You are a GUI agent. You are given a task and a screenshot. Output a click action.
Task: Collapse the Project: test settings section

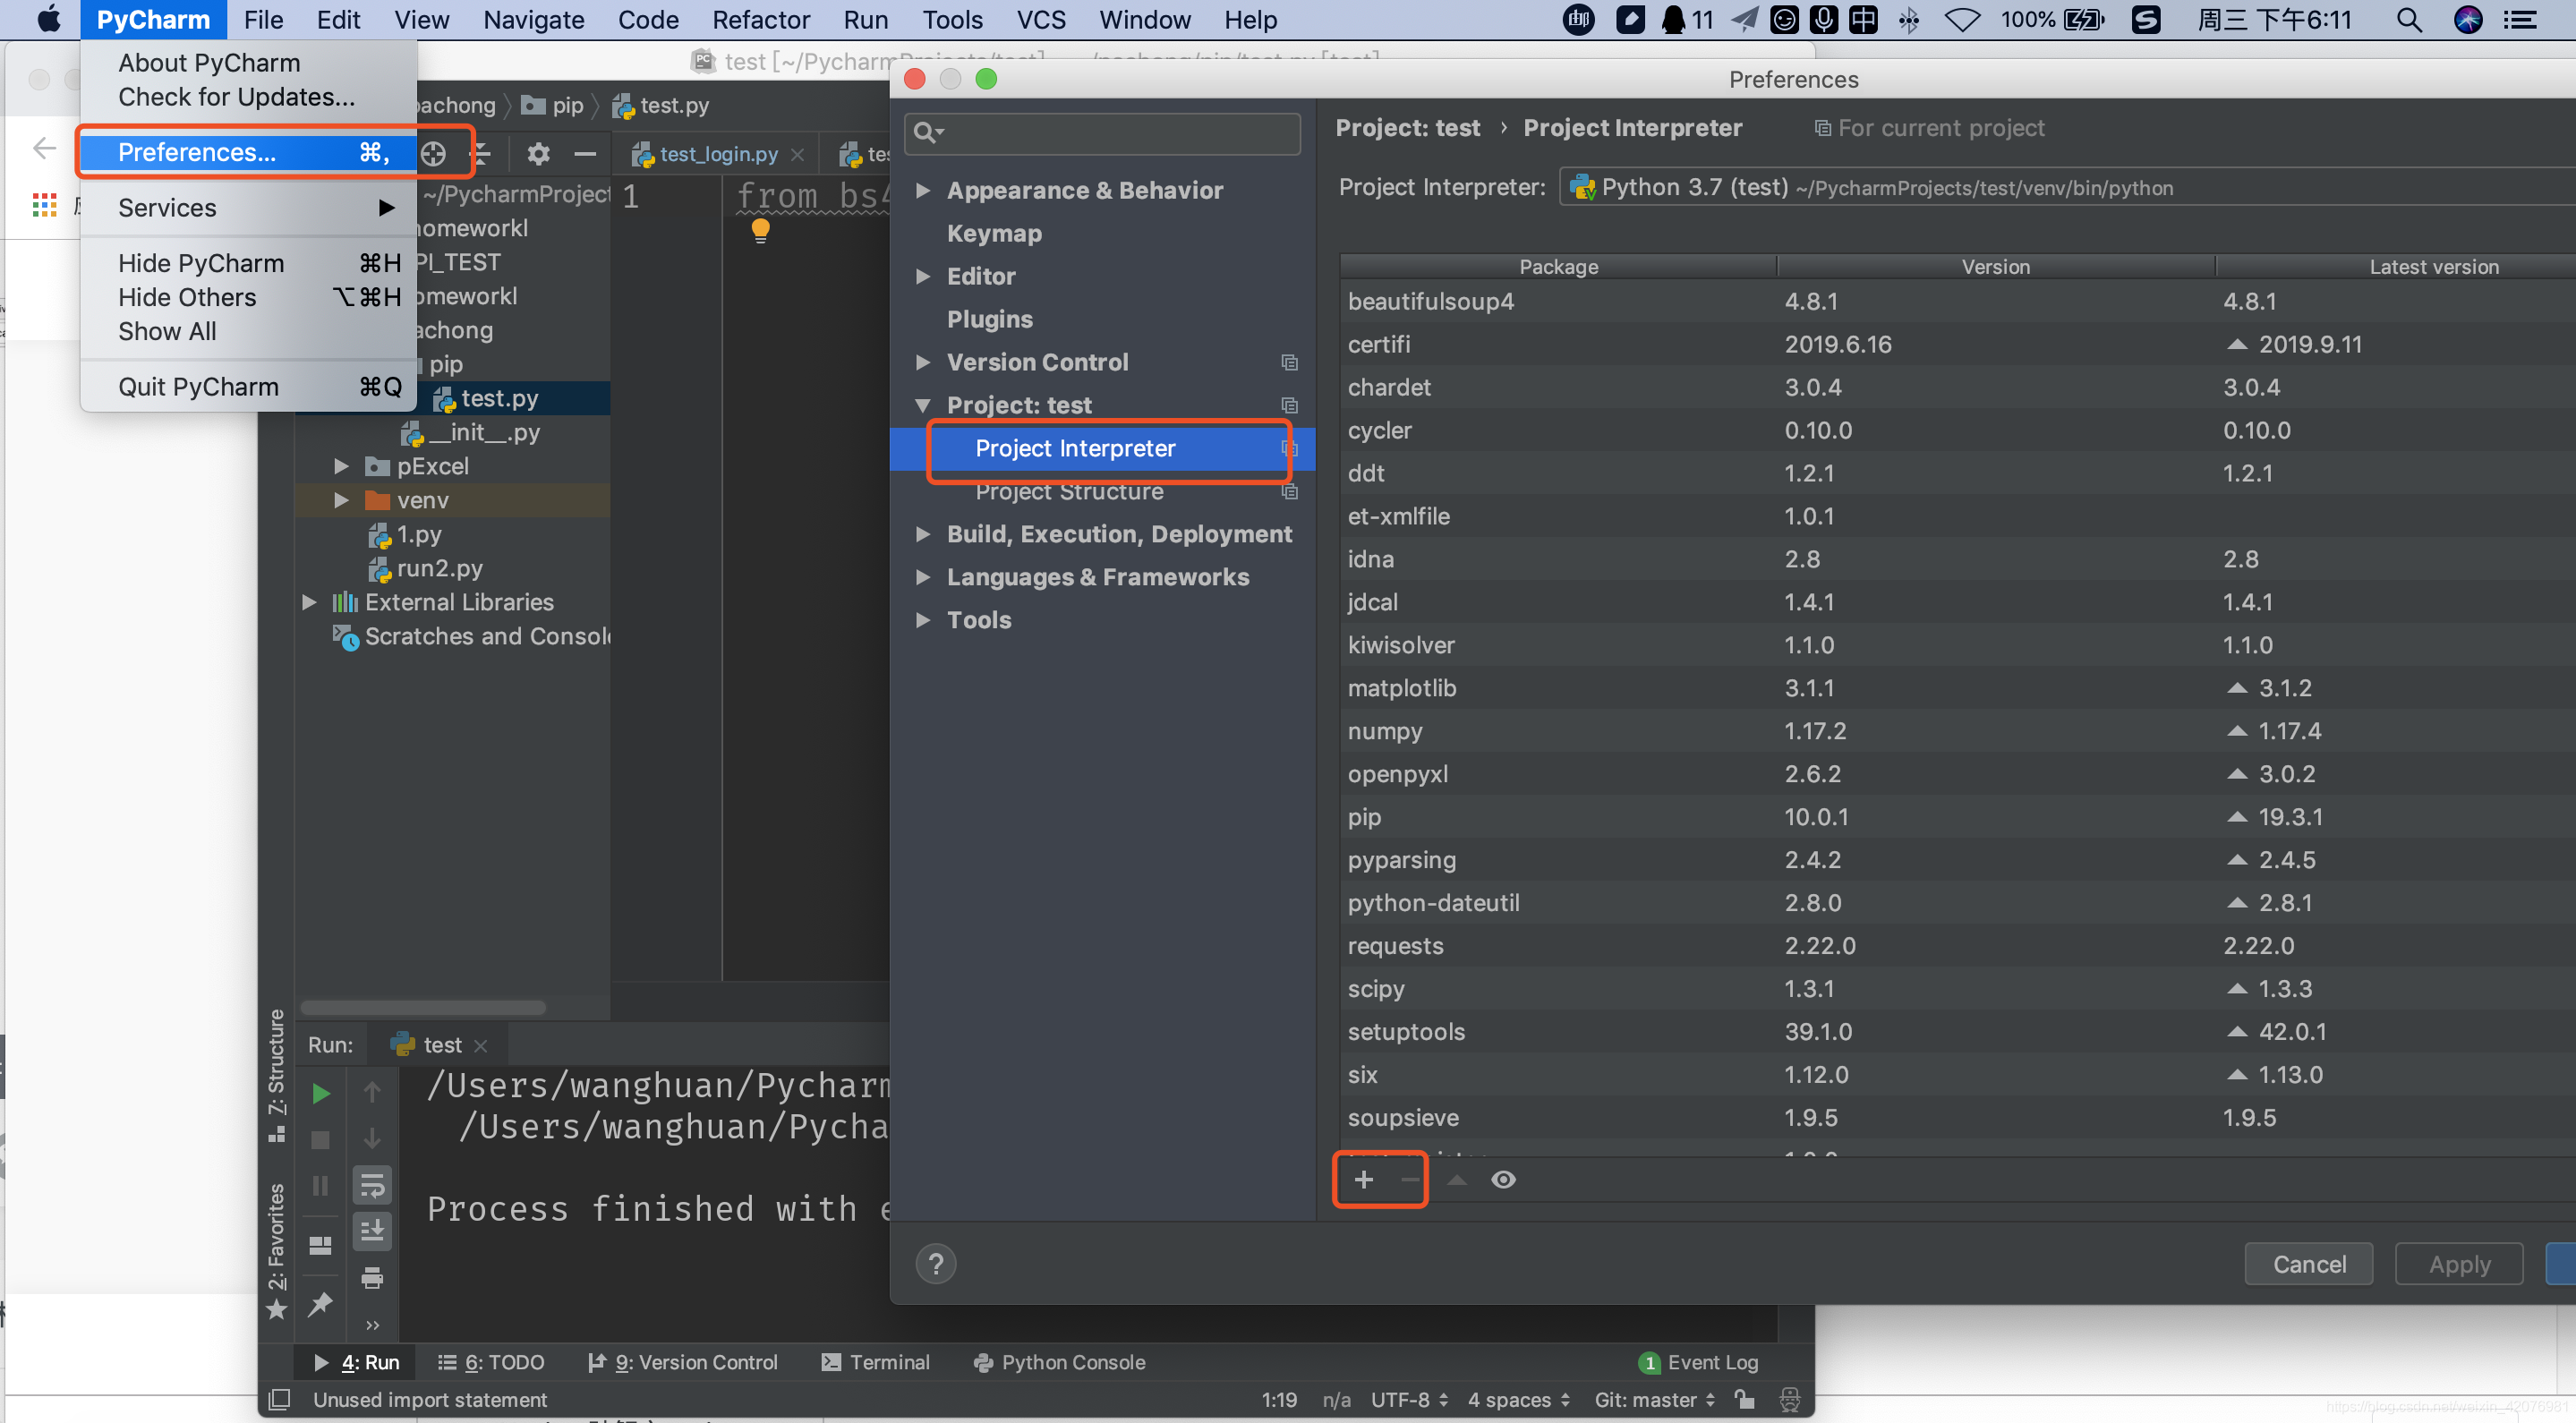click(923, 405)
